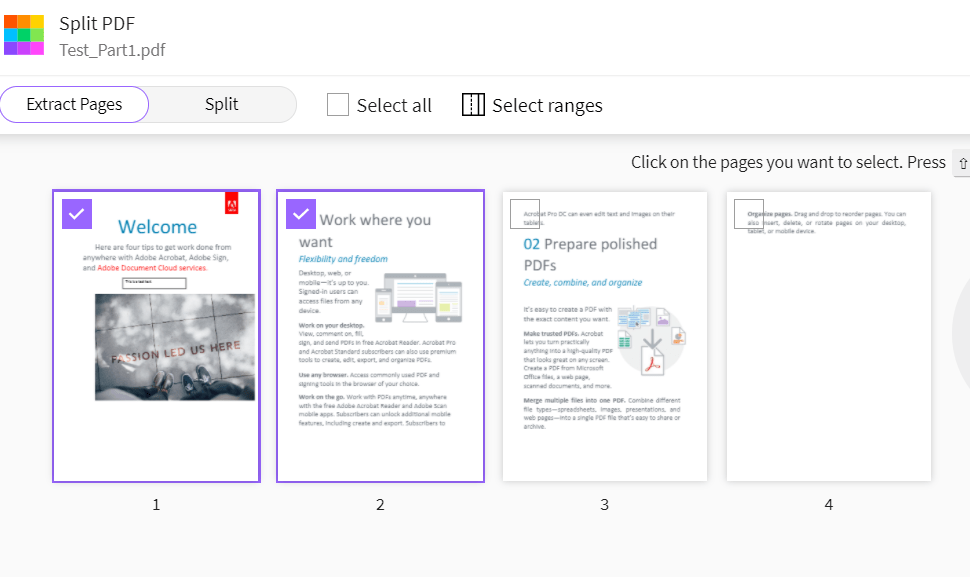Select the Prepare polished PDFs page thumbnail
This screenshot has width=970, height=577.
[604, 335]
